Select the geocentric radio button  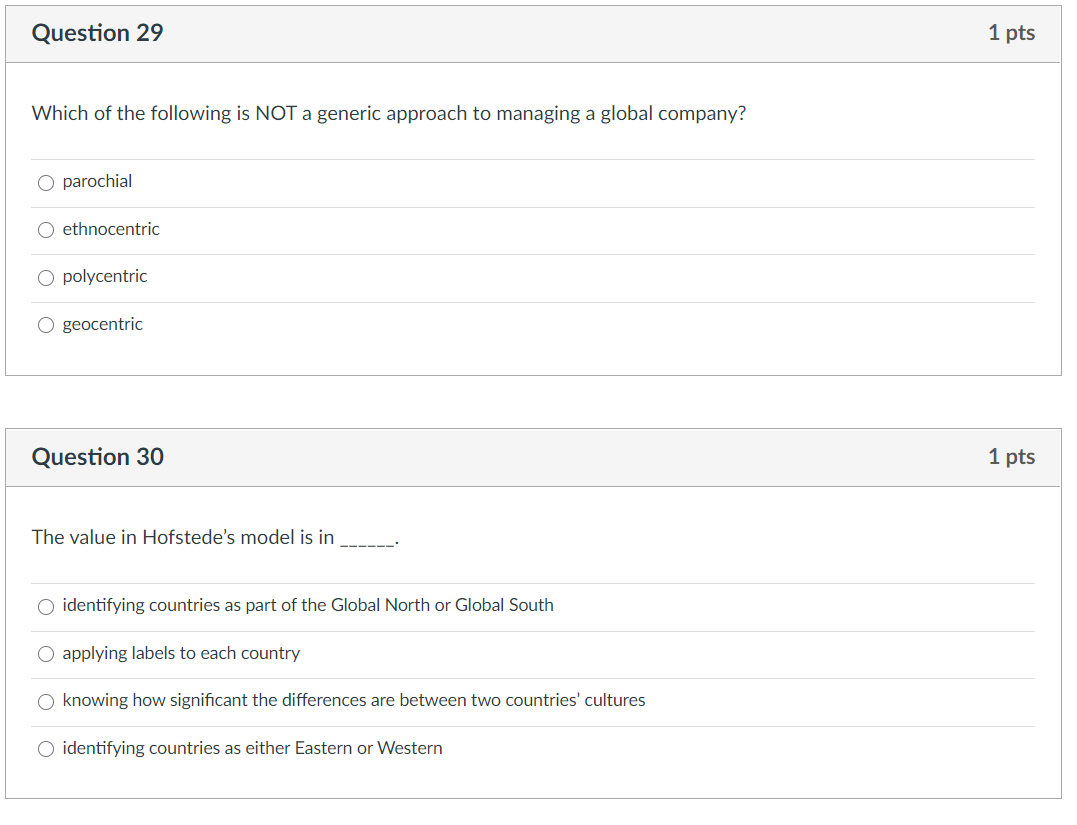[46, 325]
